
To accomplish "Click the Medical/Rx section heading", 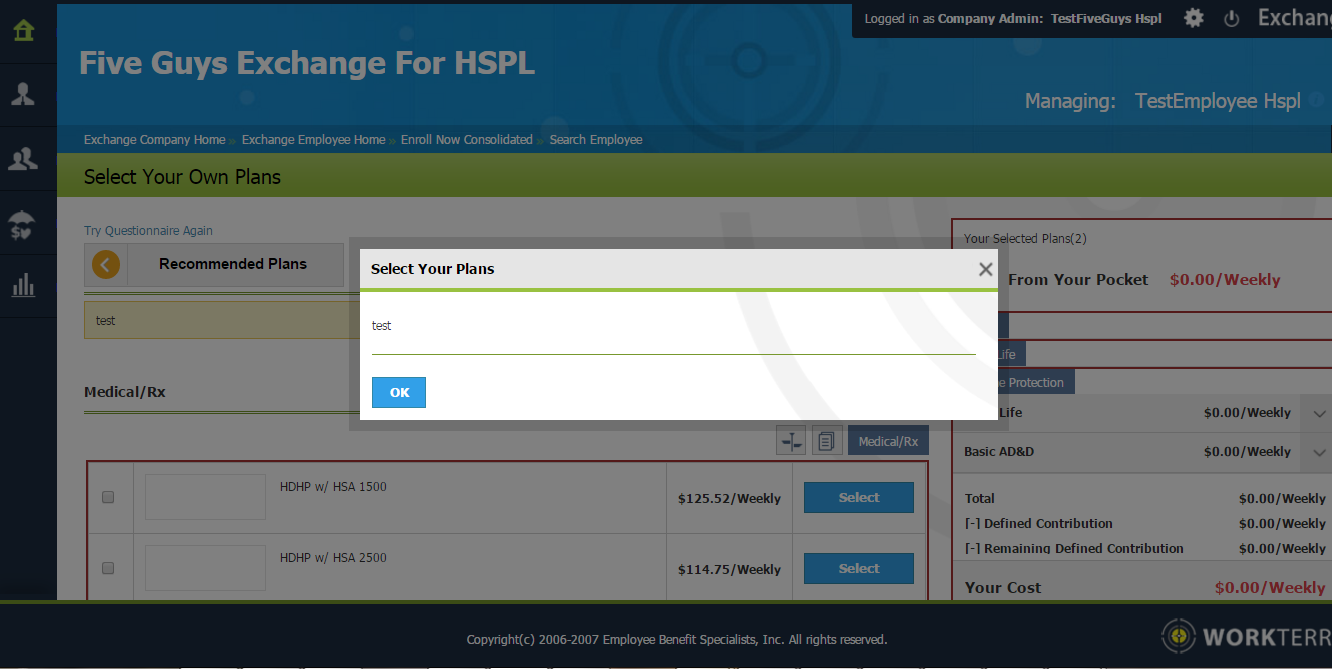I will point(125,392).
